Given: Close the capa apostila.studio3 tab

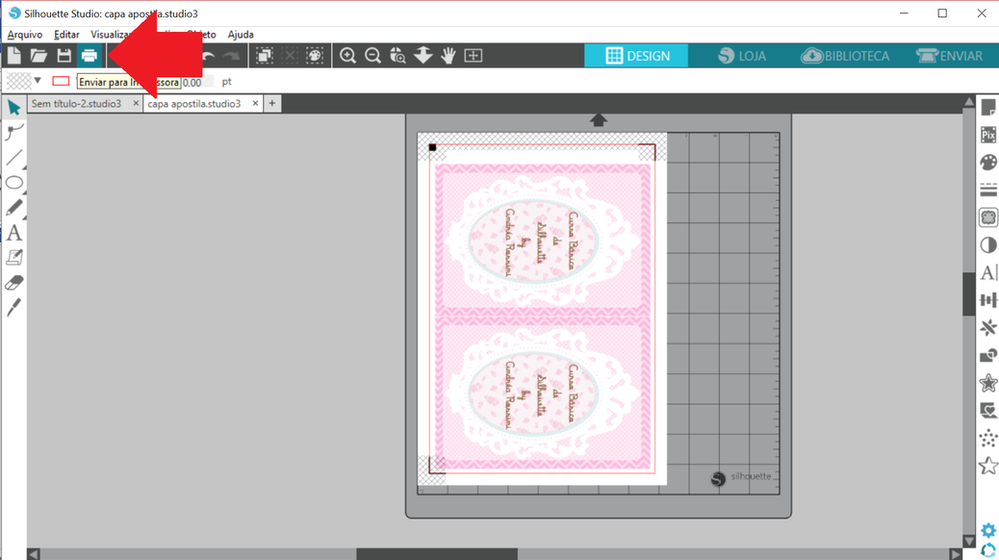Looking at the screenshot, I should tap(255, 103).
